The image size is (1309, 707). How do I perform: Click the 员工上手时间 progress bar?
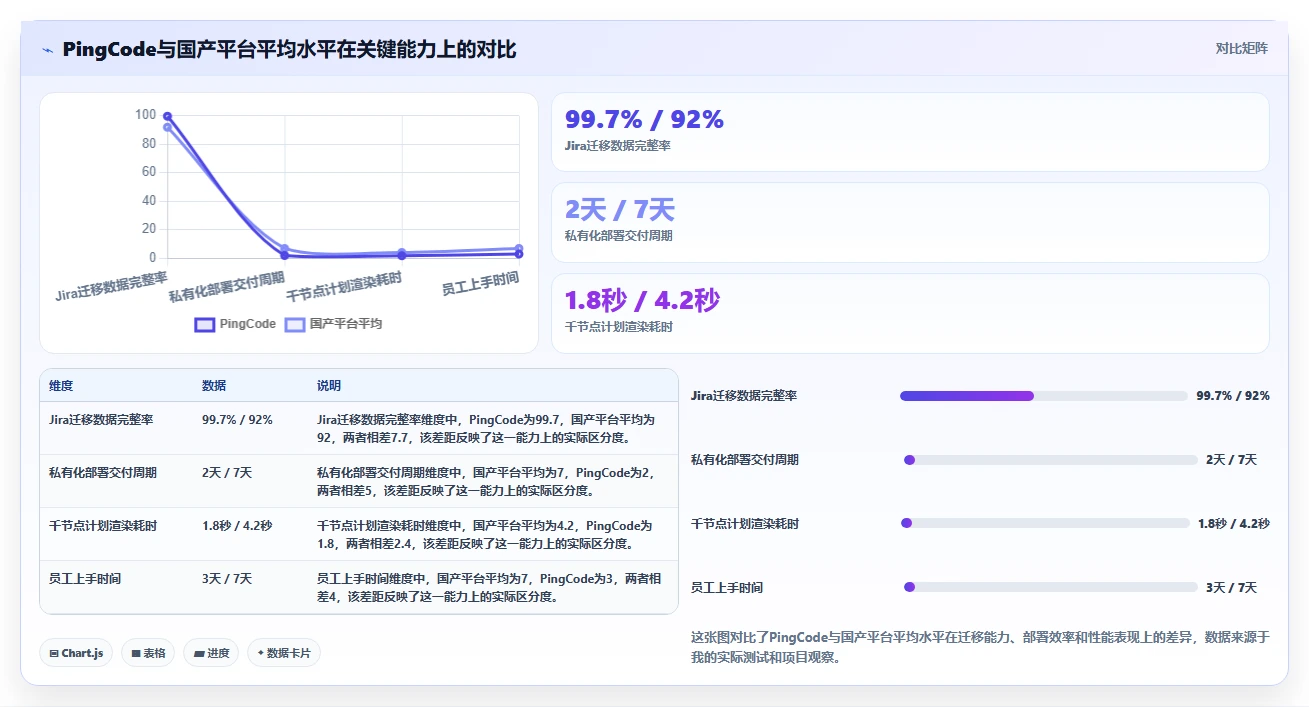(1050, 587)
